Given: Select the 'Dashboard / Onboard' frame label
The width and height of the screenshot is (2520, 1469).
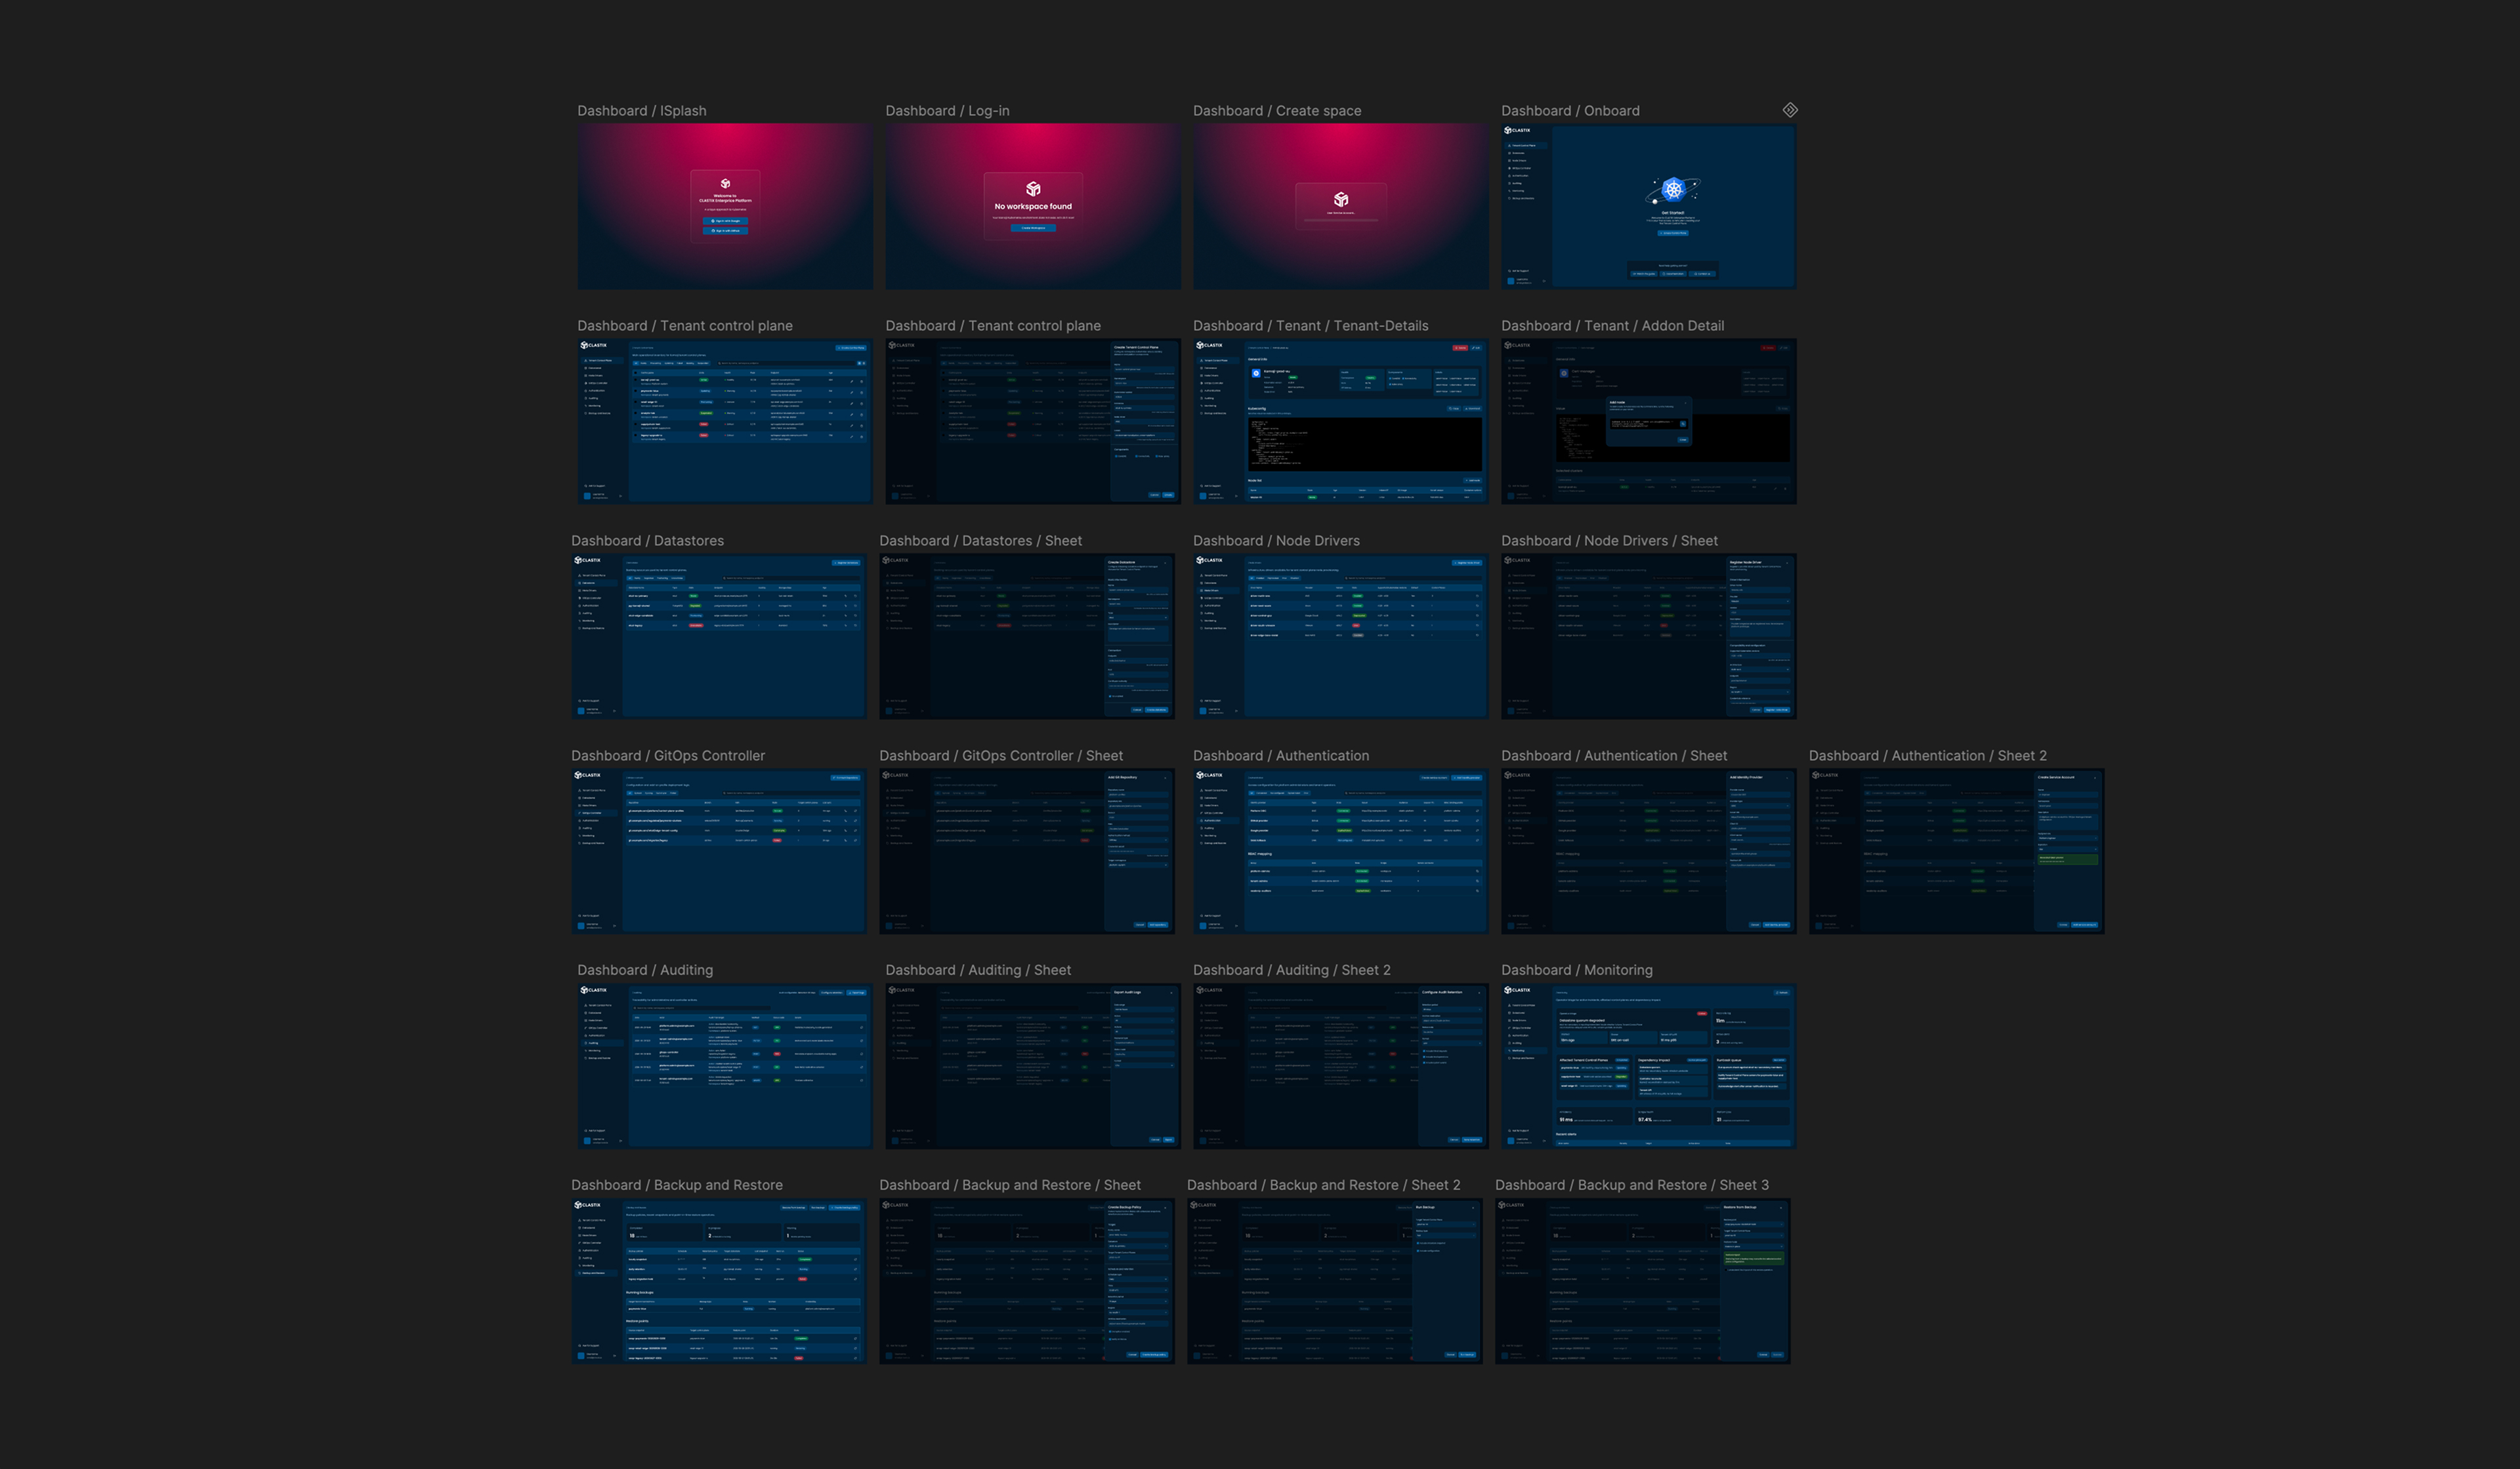Looking at the screenshot, I should (1570, 111).
